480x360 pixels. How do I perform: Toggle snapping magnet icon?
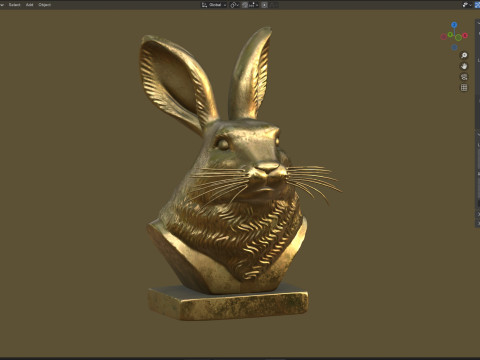coord(245,5)
